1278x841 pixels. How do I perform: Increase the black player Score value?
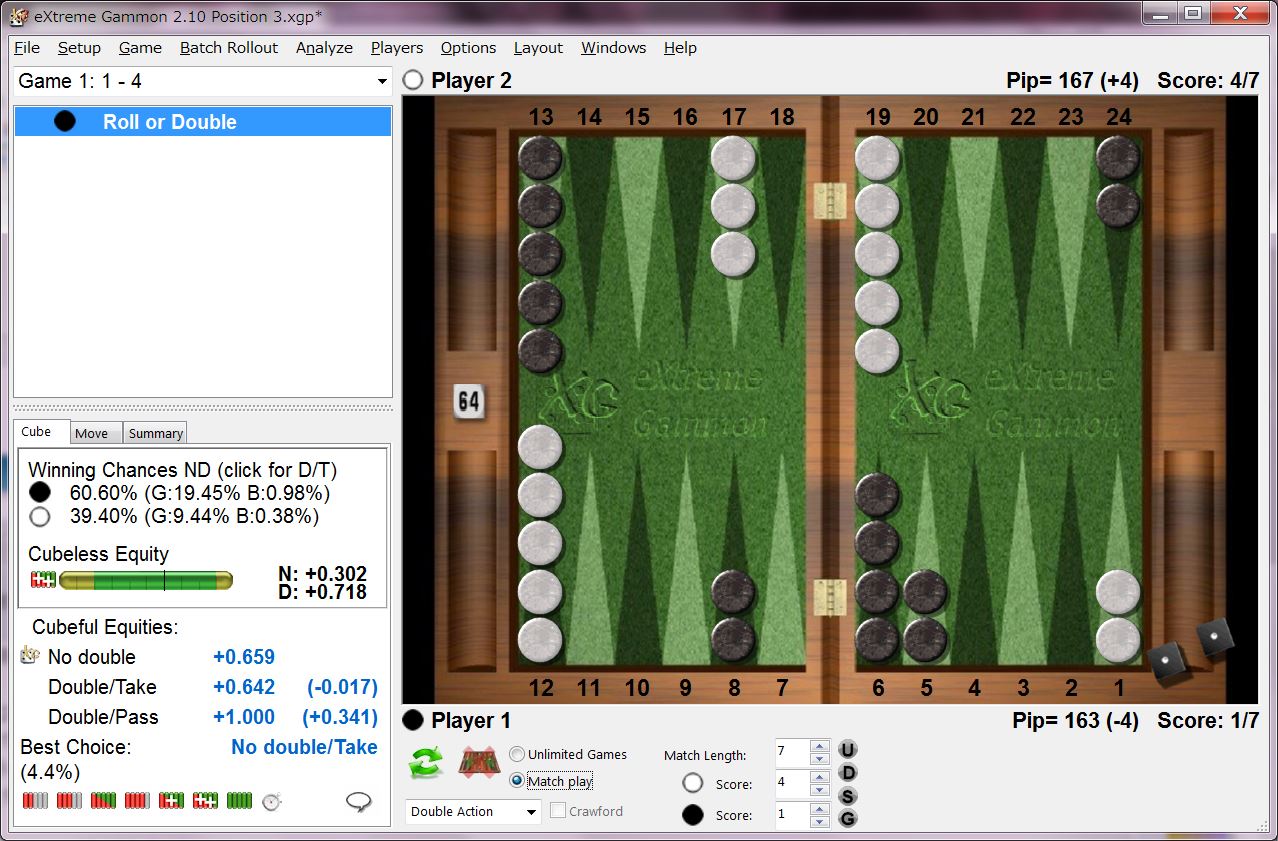(x=820, y=808)
